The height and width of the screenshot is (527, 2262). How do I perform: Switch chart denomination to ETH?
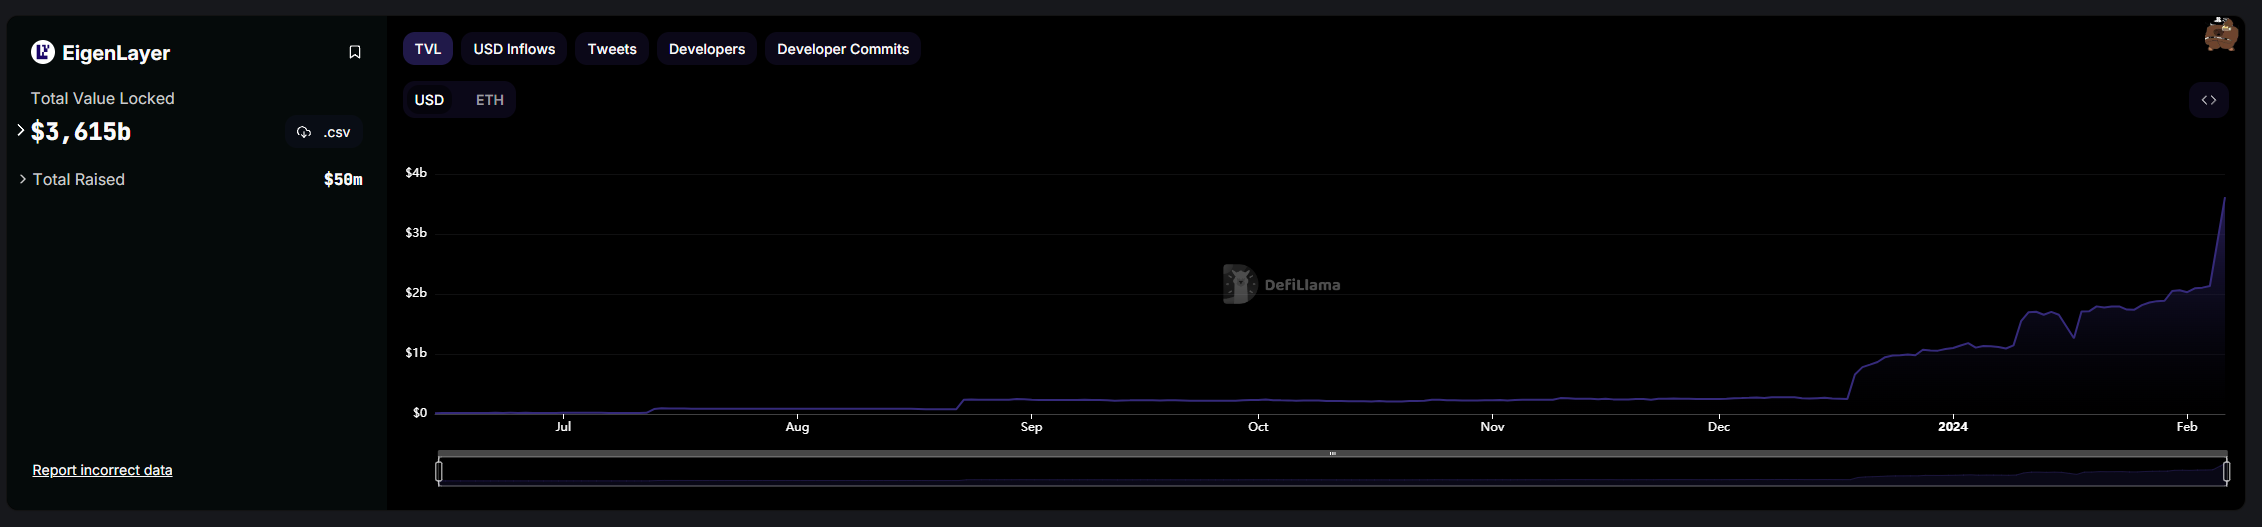(x=489, y=100)
